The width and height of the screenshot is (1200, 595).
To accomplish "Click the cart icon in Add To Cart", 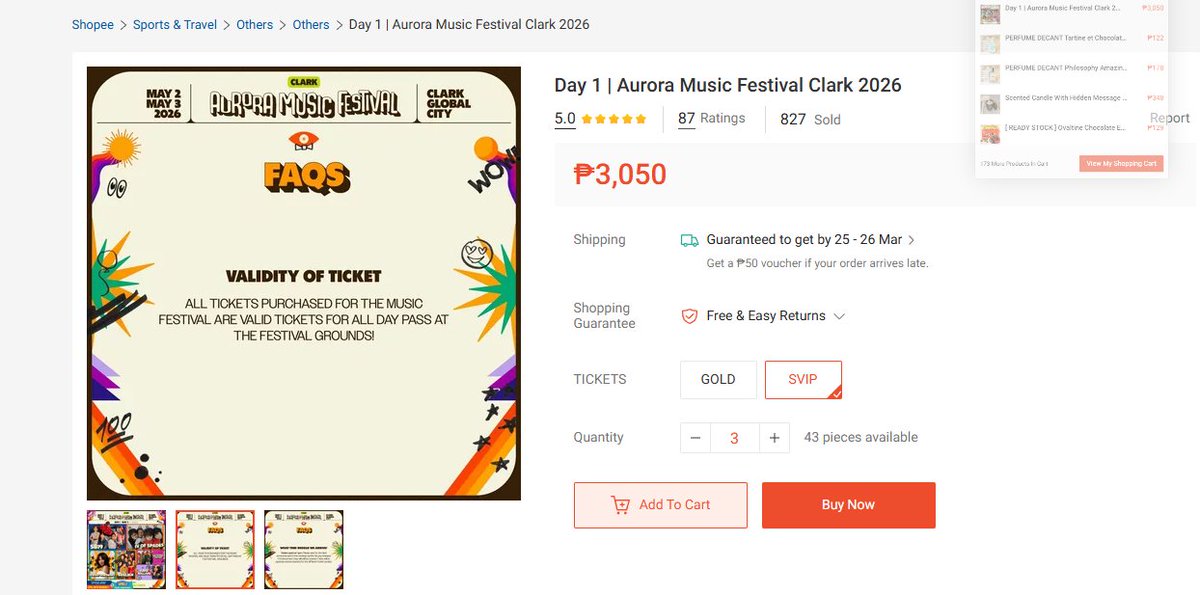I will (x=620, y=505).
